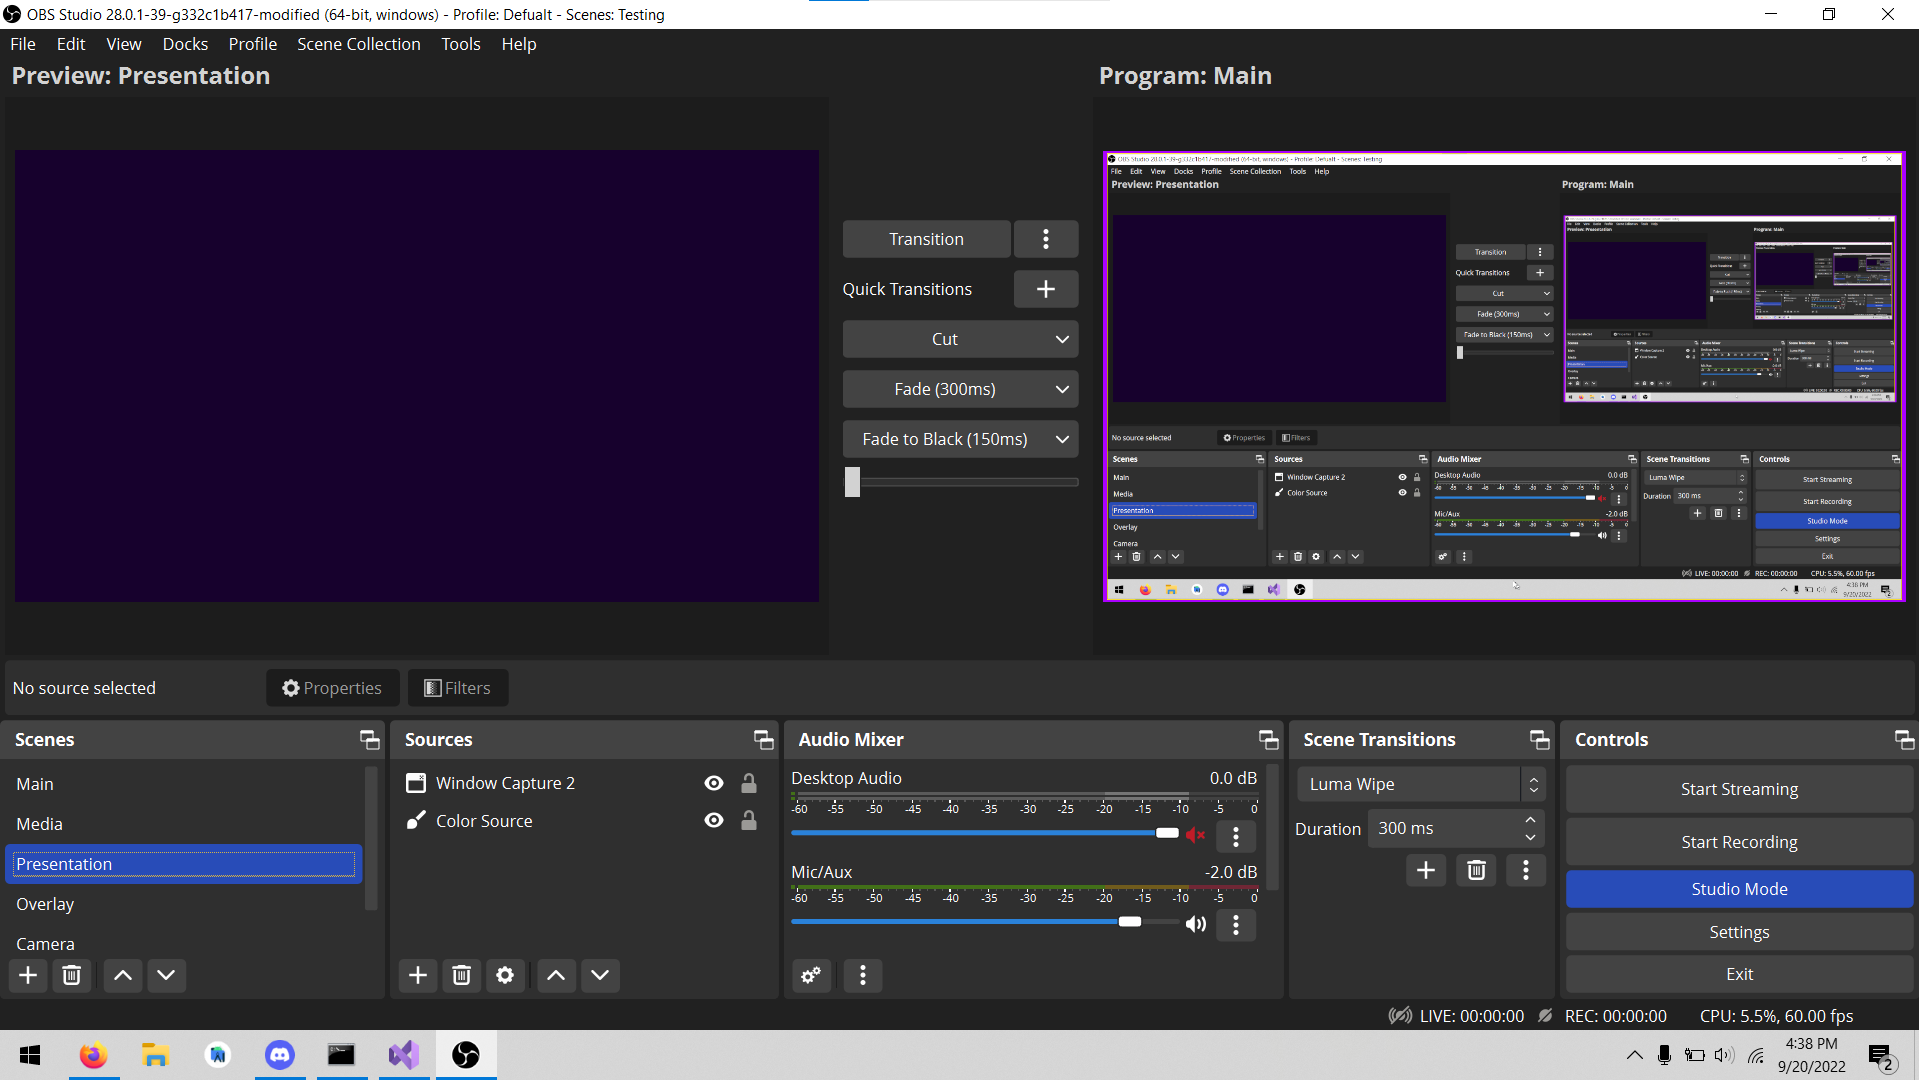
Task: Select the Main scene
Action: [184, 784]
